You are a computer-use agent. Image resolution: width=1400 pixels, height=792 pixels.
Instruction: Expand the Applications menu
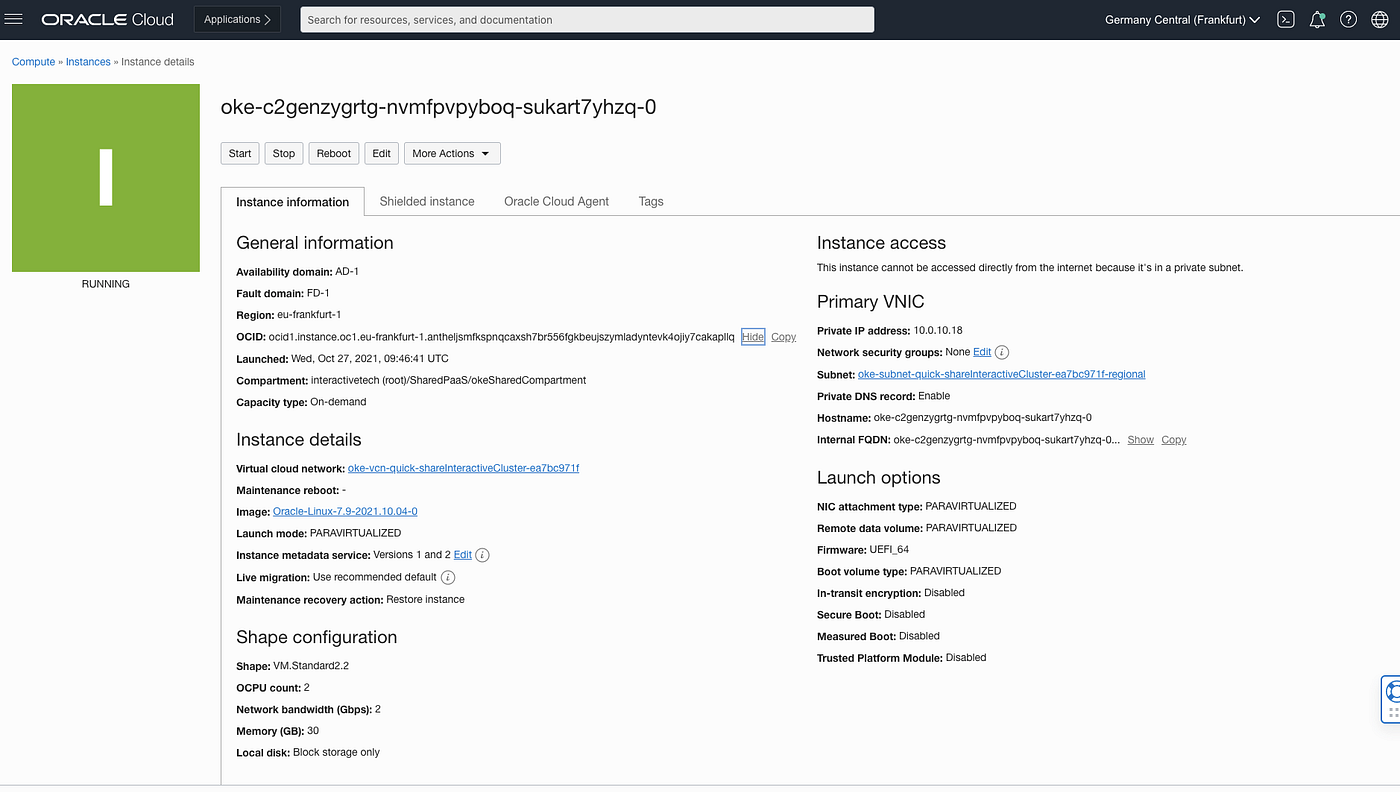pos(237,19)
